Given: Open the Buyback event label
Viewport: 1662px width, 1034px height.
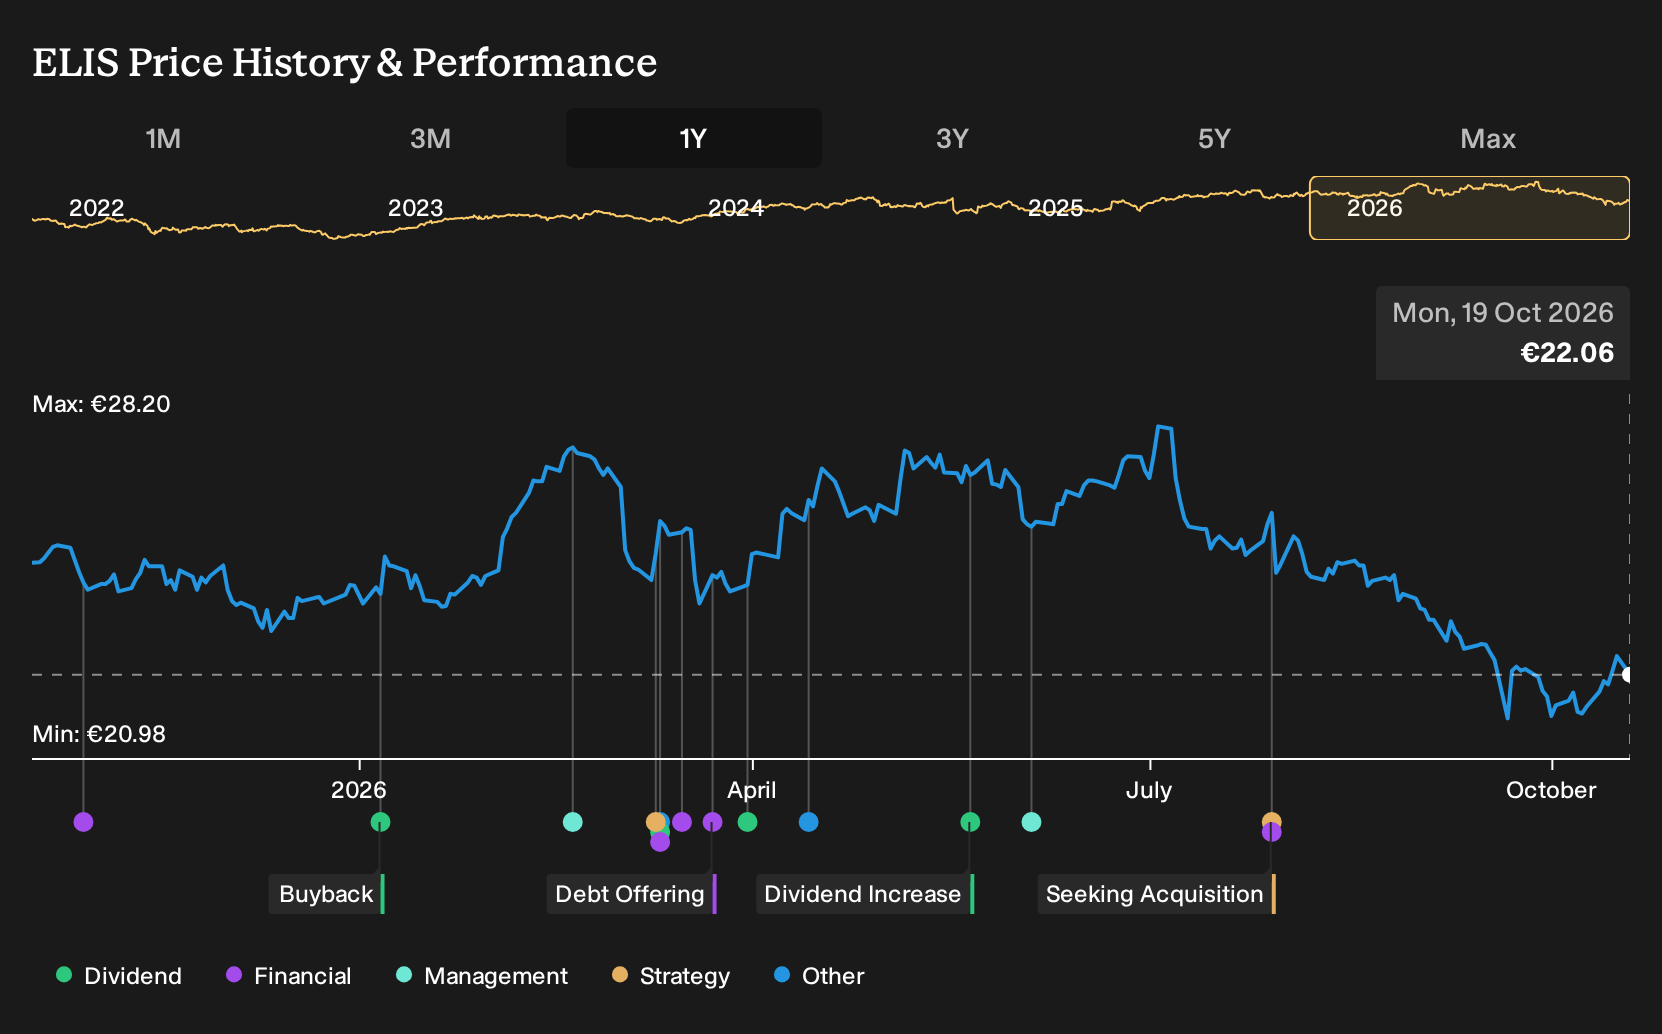Looking at the screenshot, I should click(327, 894).
